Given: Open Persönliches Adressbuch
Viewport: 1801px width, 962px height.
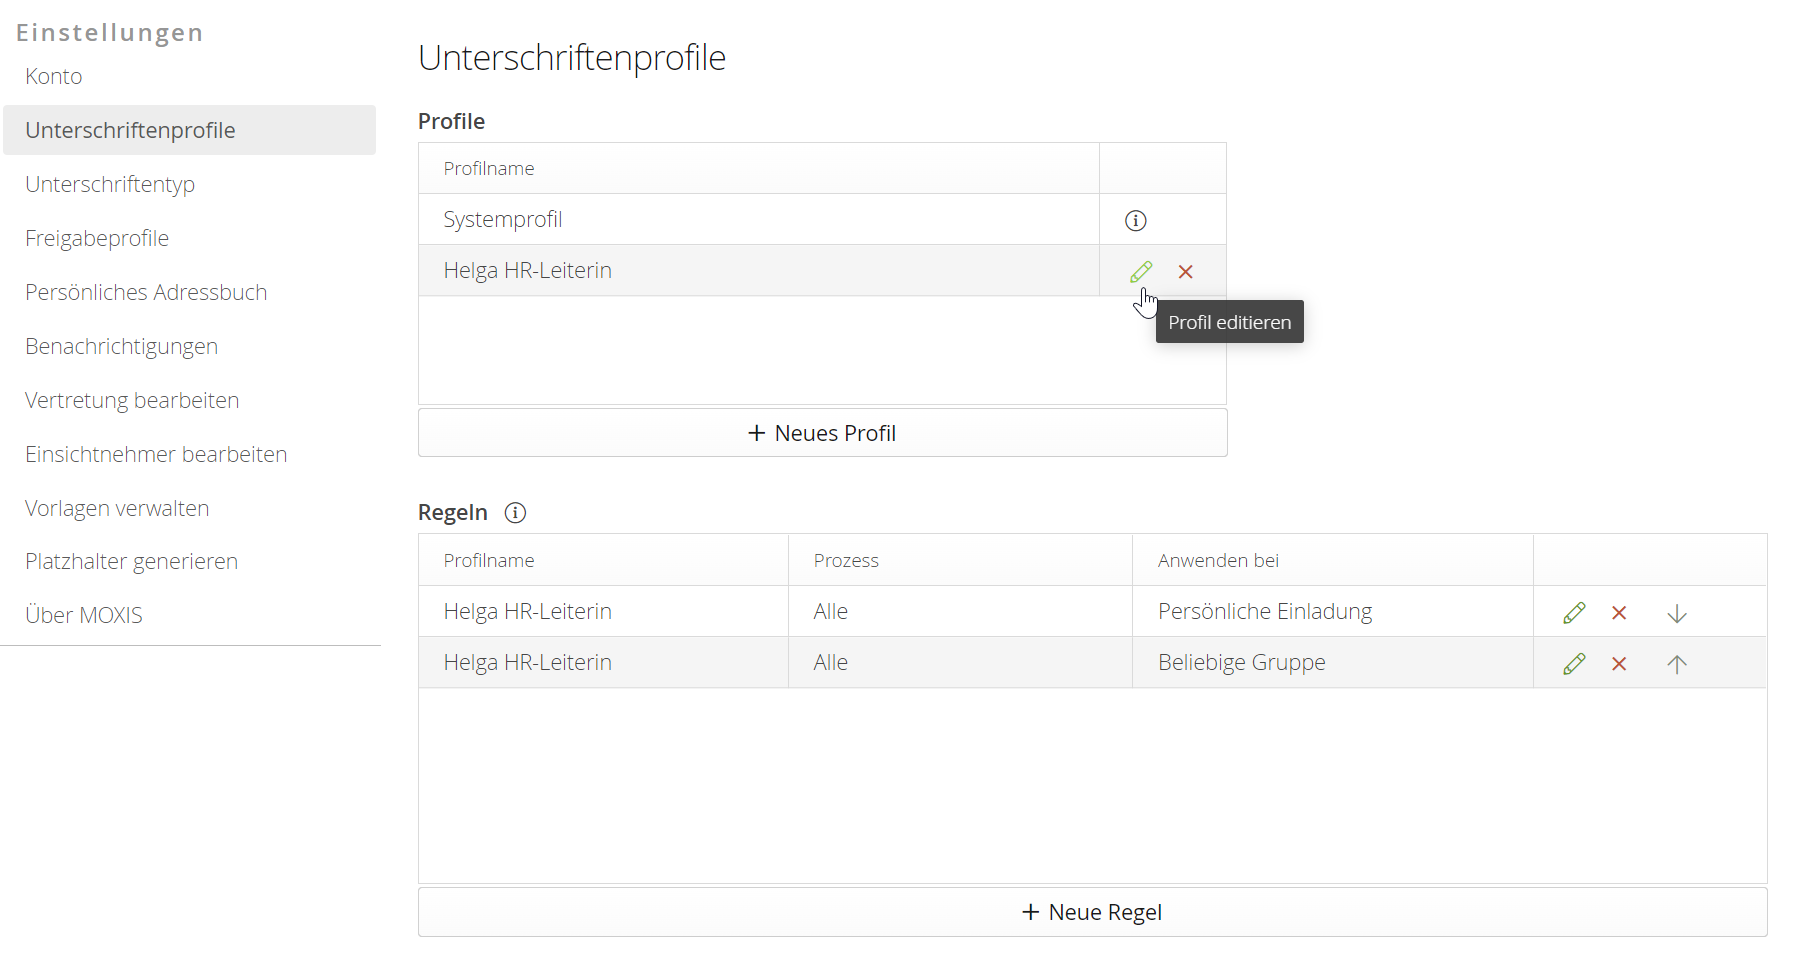Looking at the screenshot, I should coord(145,292).
